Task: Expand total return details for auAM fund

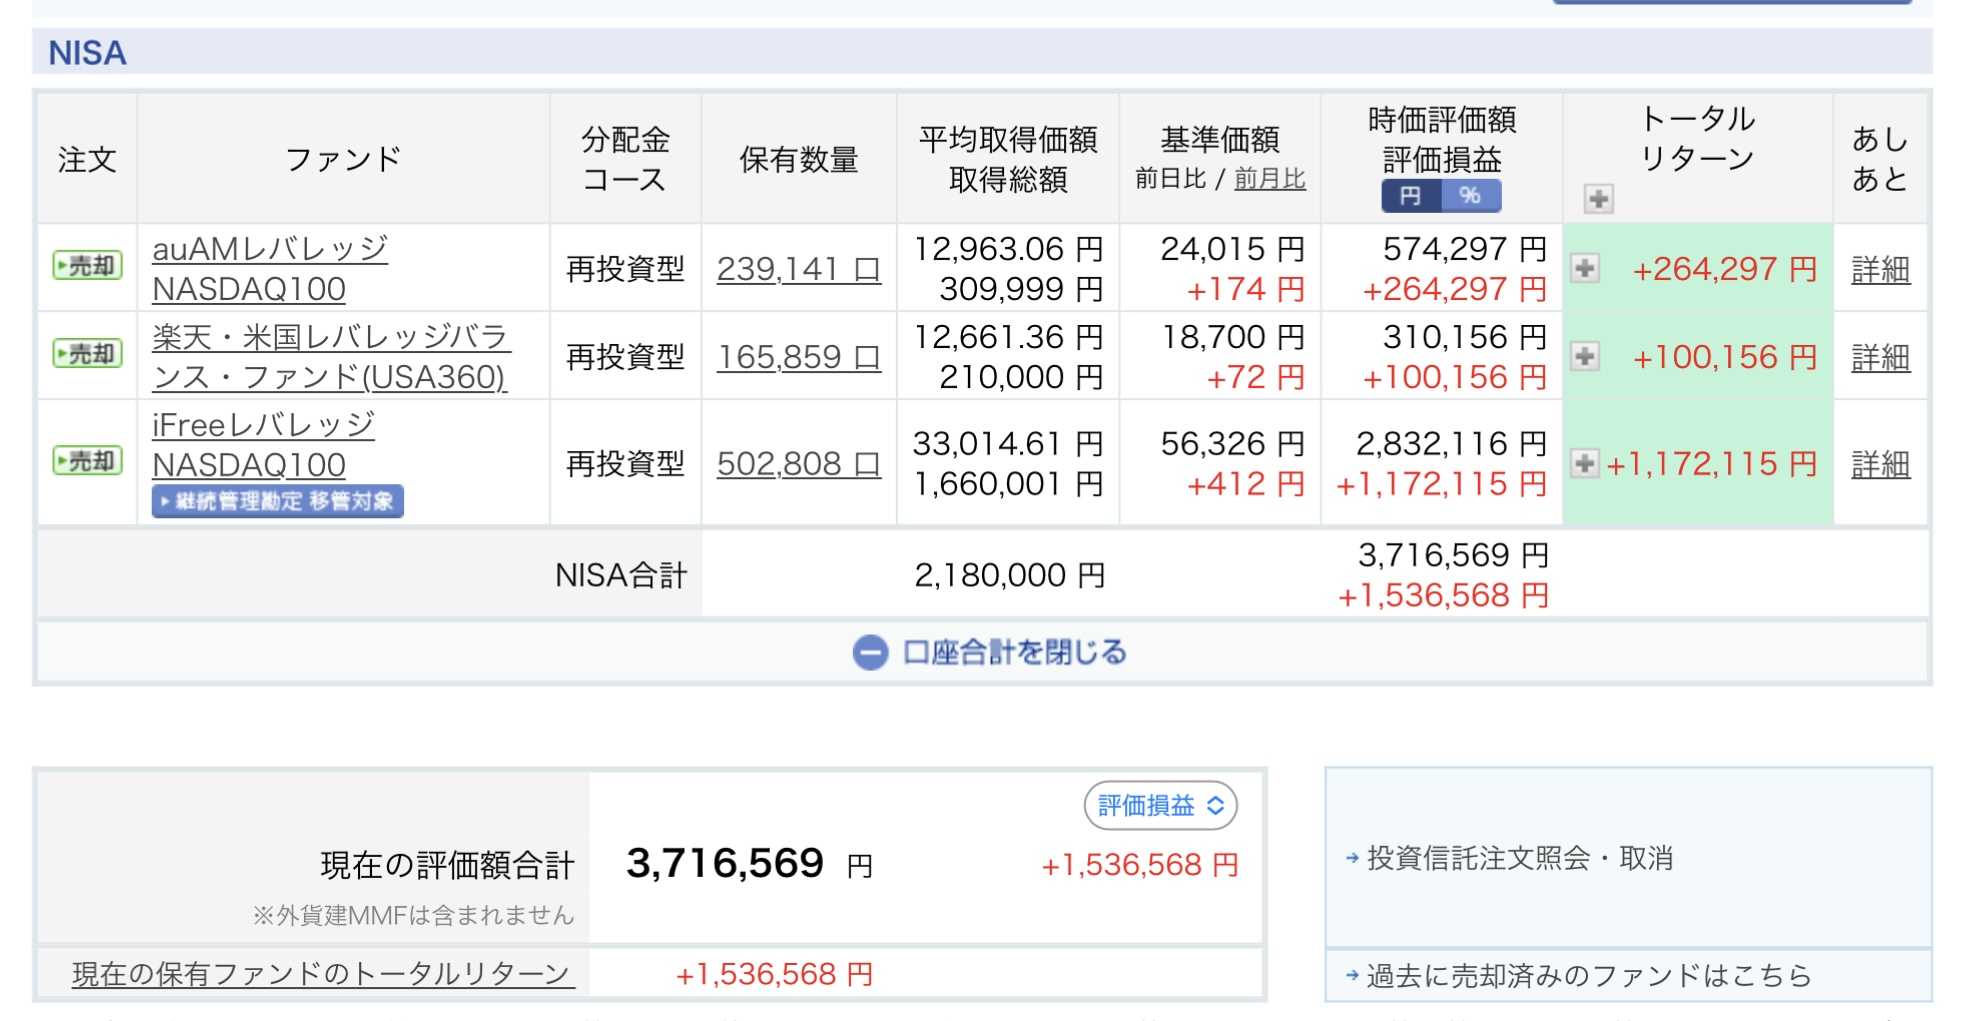Action: pos(1584,268)
